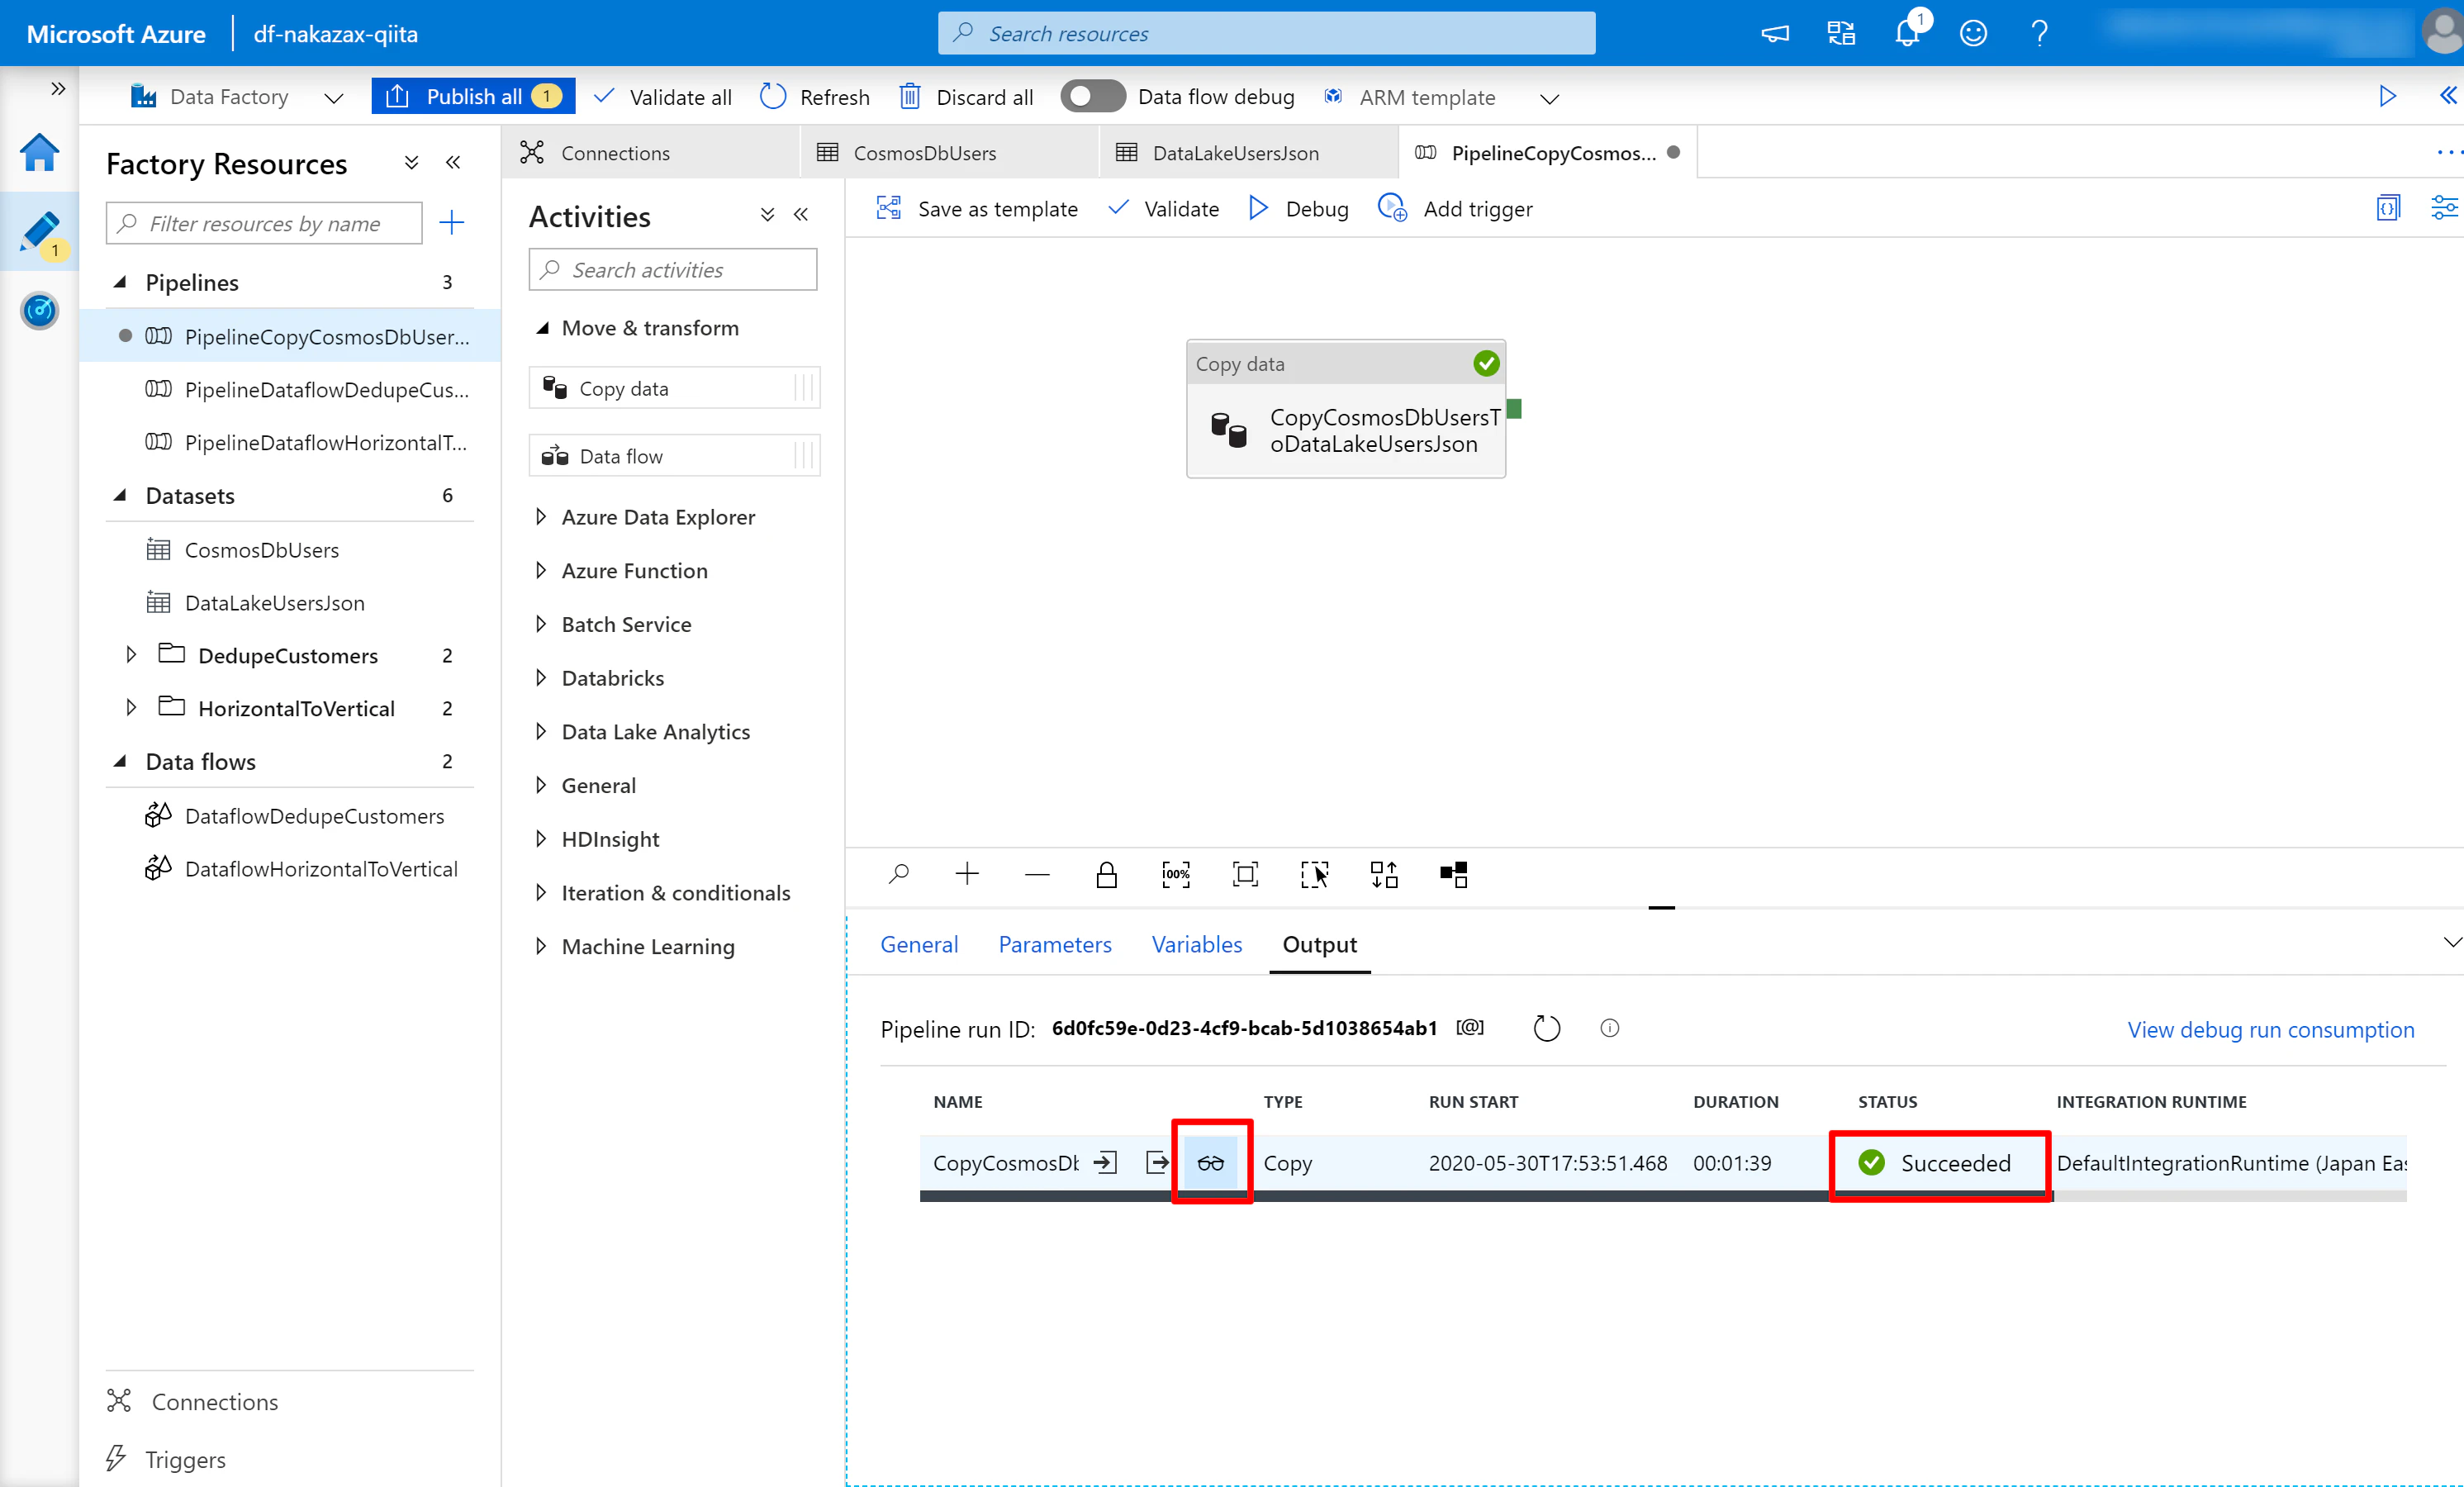This screenshot has width=2464, height=1487.
Task: Click the auto align icon
Action: (x=1384, y=875)
